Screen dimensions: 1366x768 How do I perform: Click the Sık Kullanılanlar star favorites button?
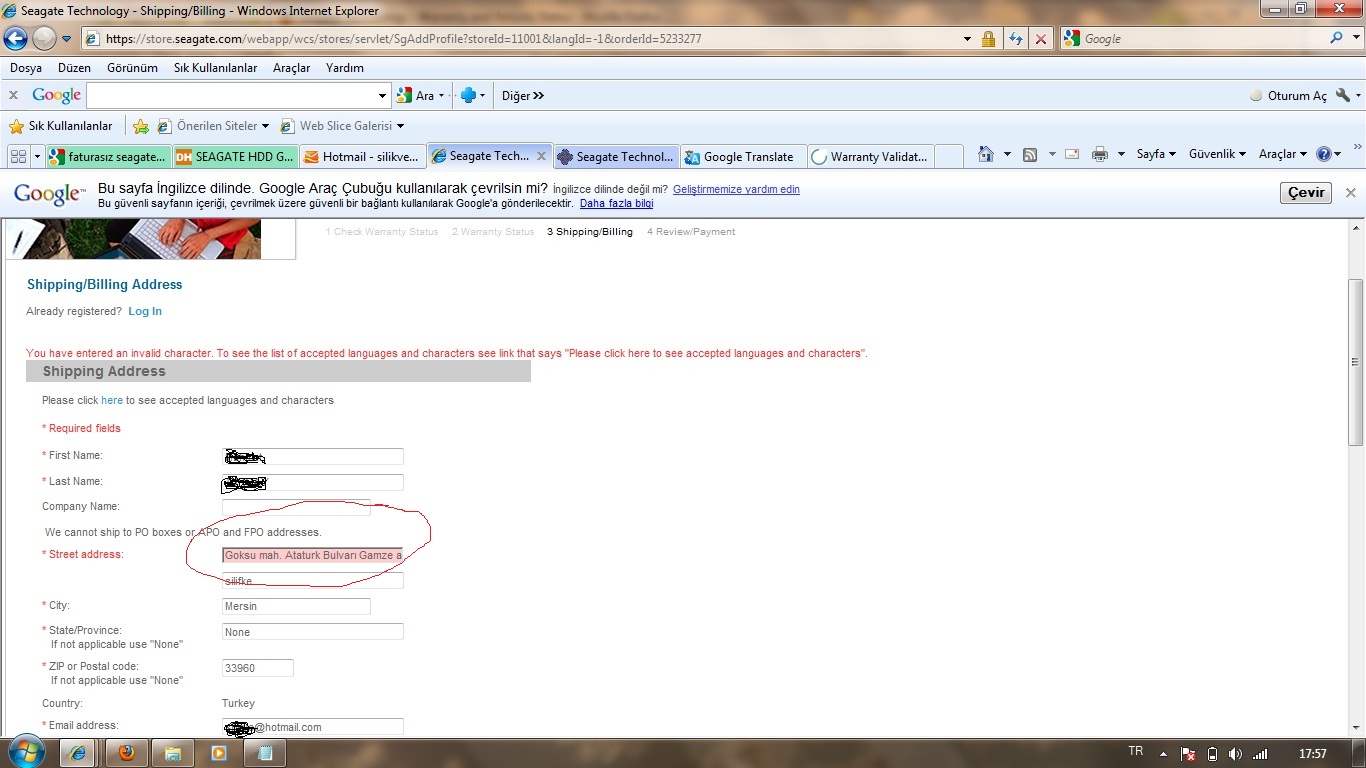61,126
